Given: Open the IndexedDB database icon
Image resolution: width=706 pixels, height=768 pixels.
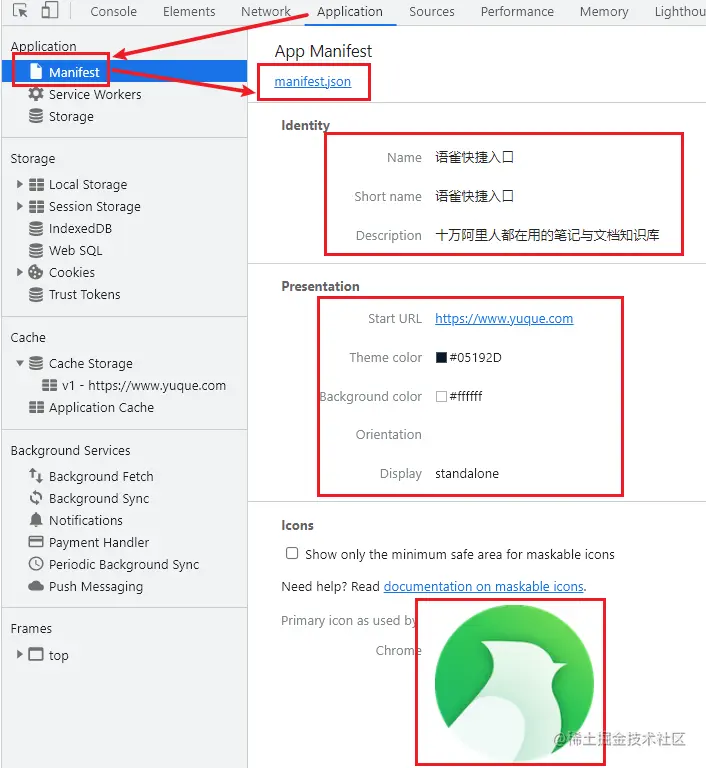Looking at the screenshot, I should click(x=36, y=228).
